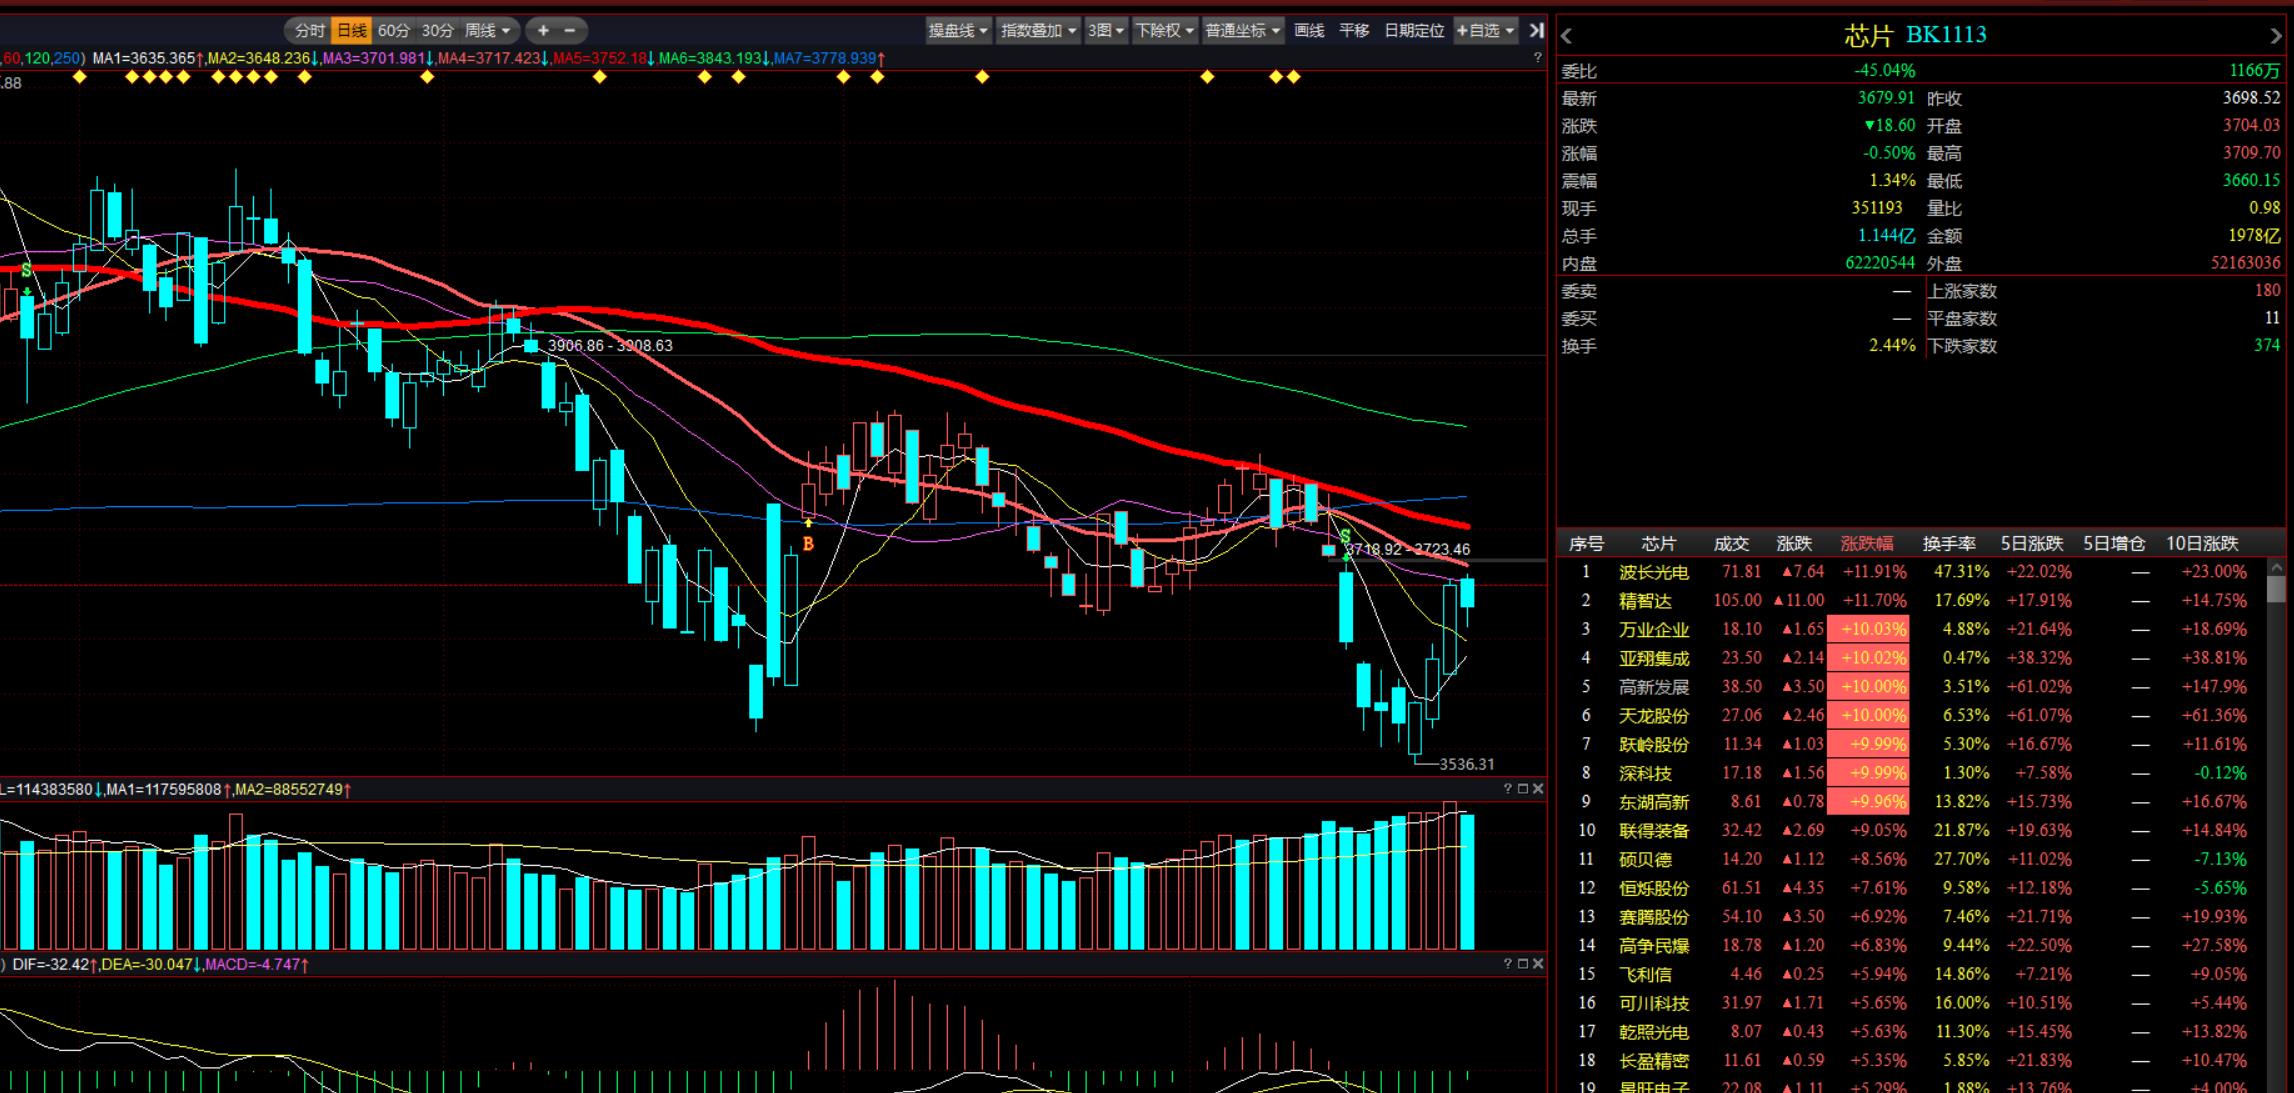The height and width of the screenshot is (1093, 2294).
Task: Click the 日期定位 button
Action: pyautogui.click(x=1413, y=31)
